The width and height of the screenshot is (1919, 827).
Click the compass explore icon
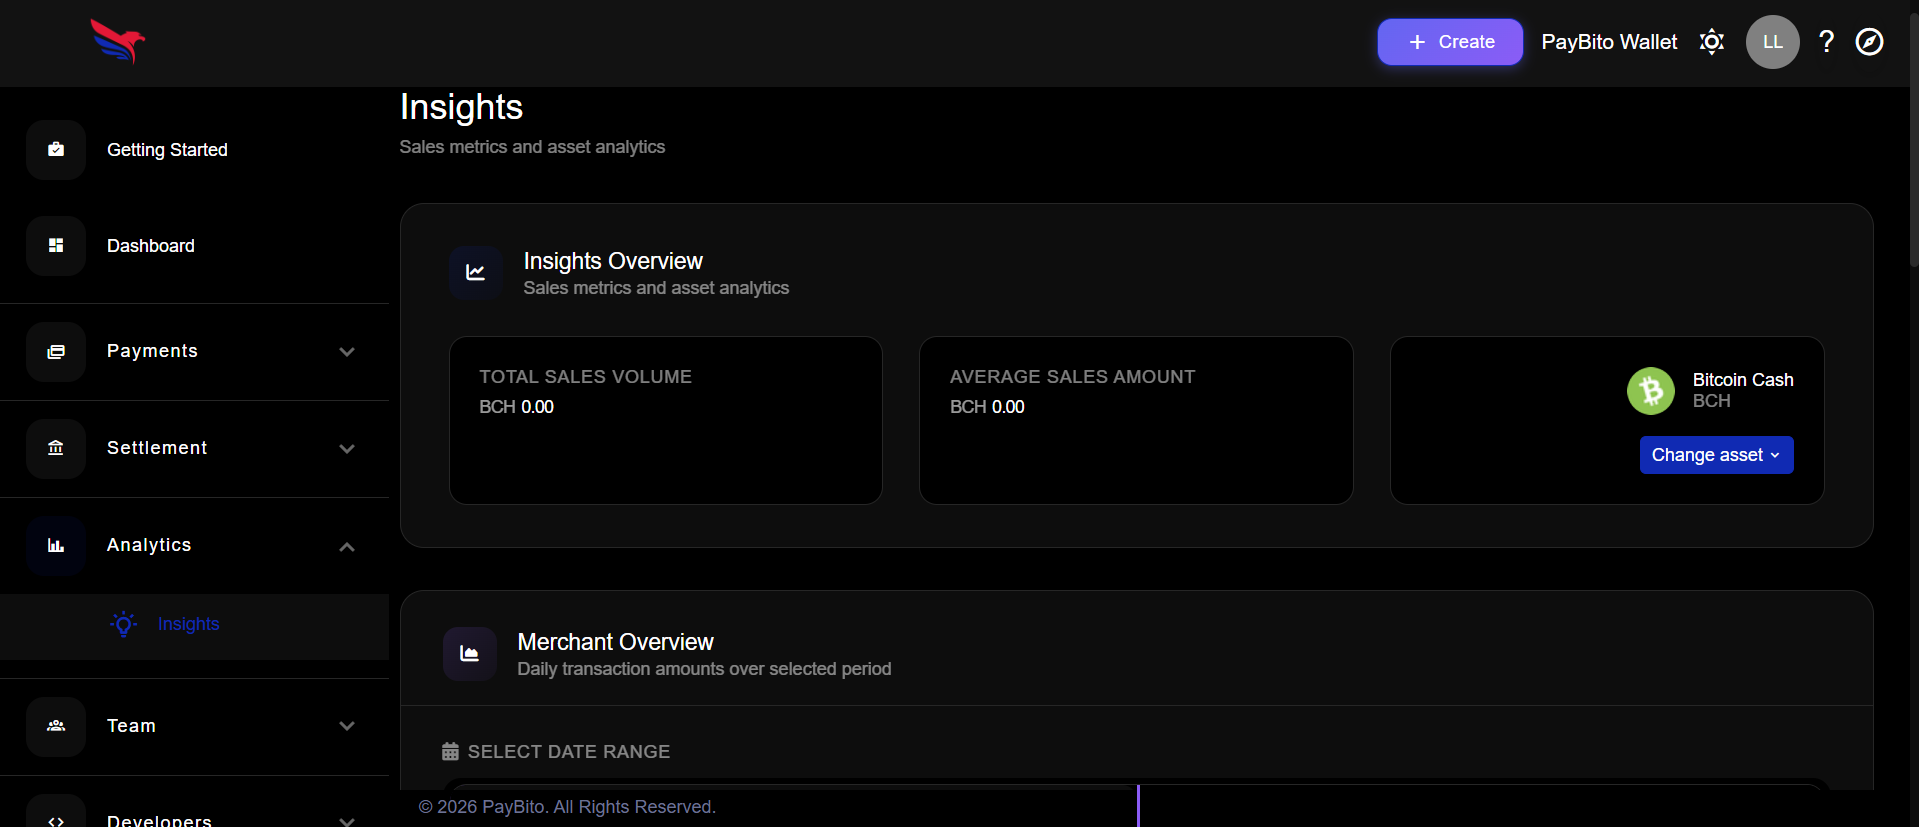[x=1869, y=42]
